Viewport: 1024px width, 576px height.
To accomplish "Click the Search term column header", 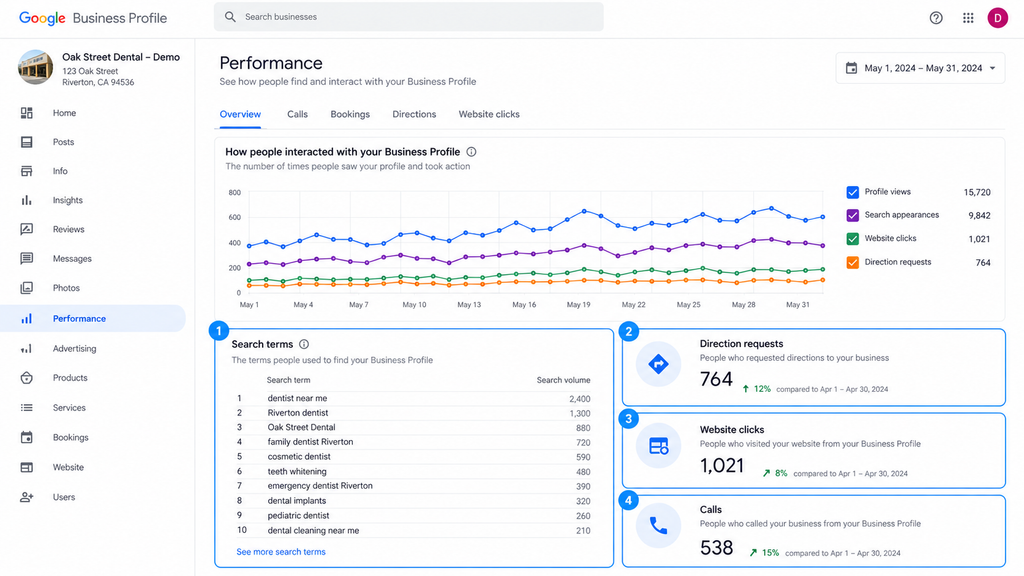I will tap(288, 380).
